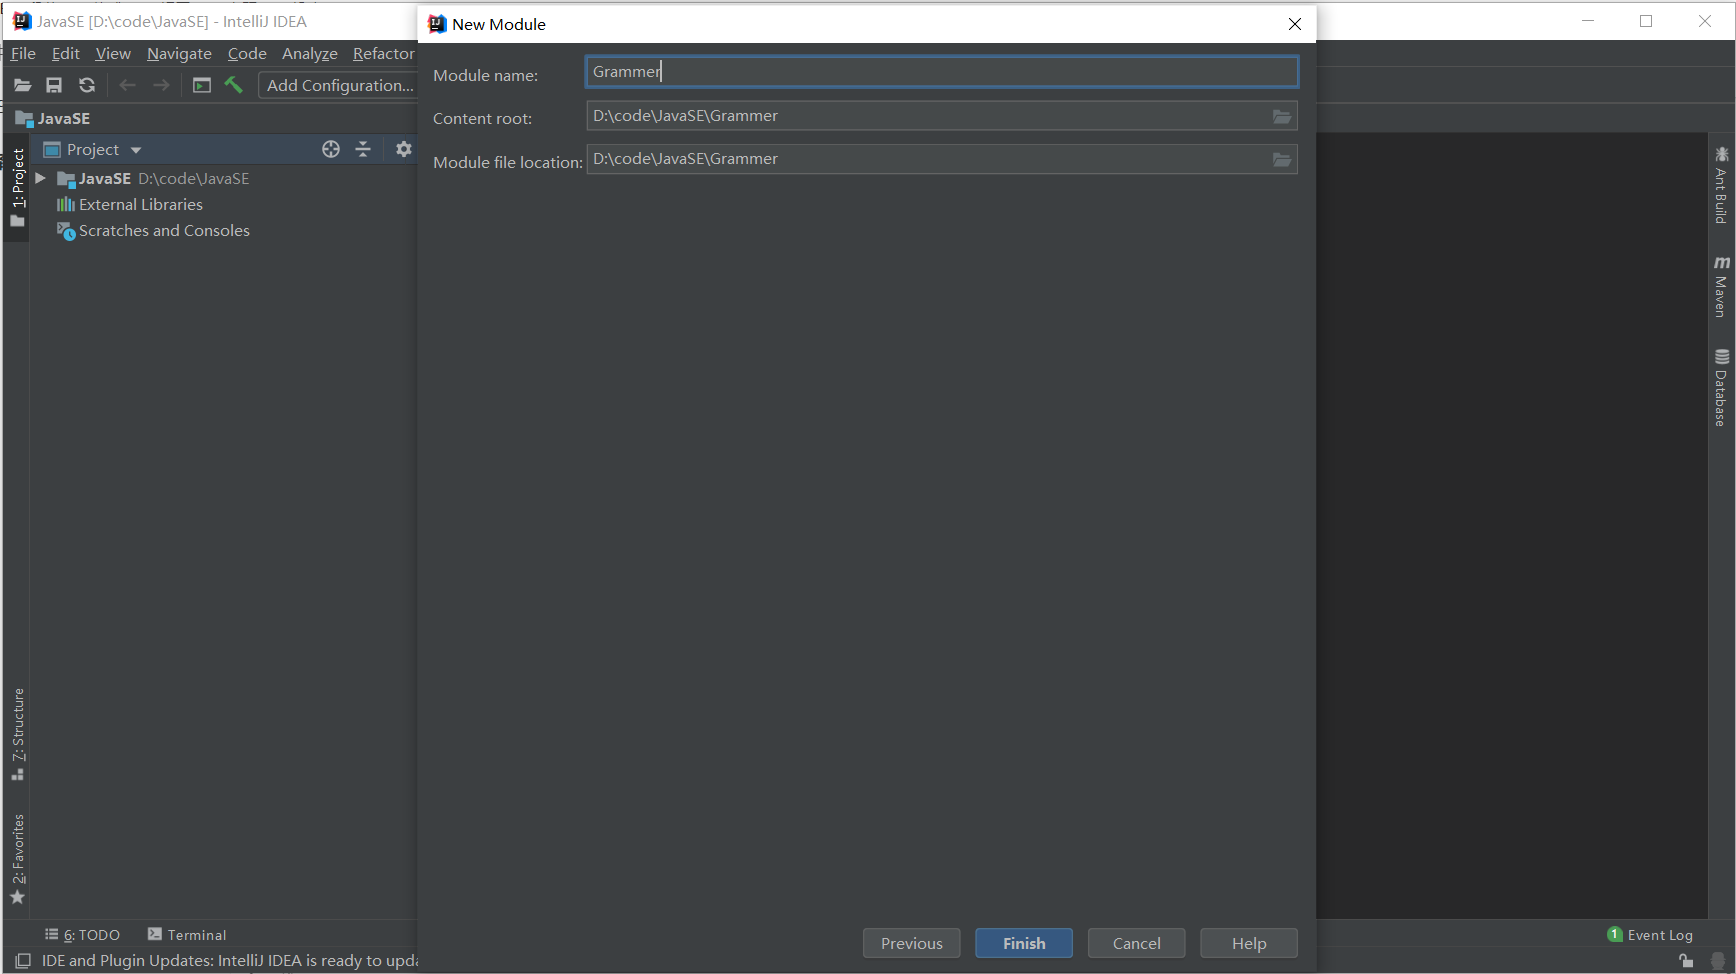Click the Build project hammer icon

point(234,86)
